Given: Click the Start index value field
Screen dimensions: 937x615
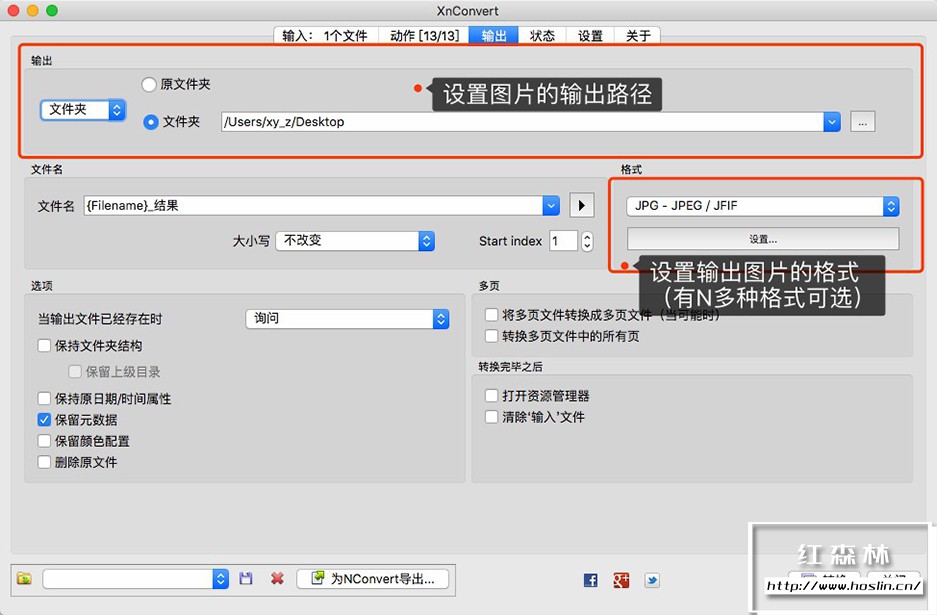Looking at the screenshot, I should pyautogui.click(x=564, y=241).
